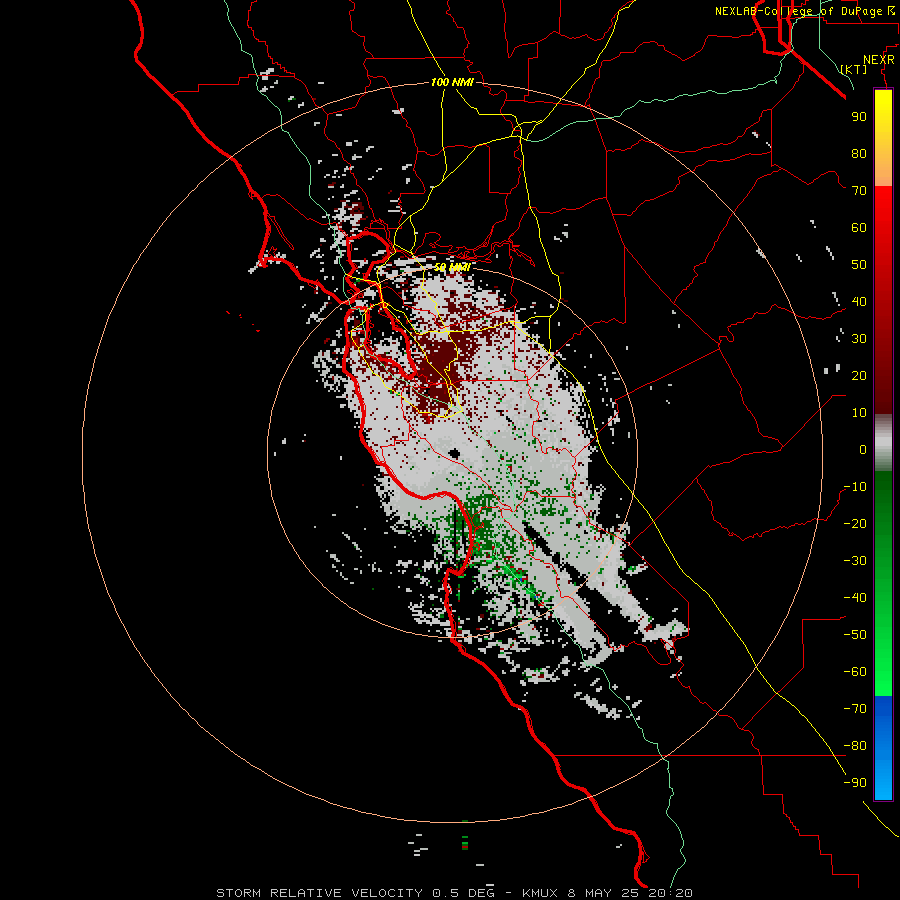
Task: Select the positive 80 scale value
Action: pyautogui.click(x=859, y=153)
